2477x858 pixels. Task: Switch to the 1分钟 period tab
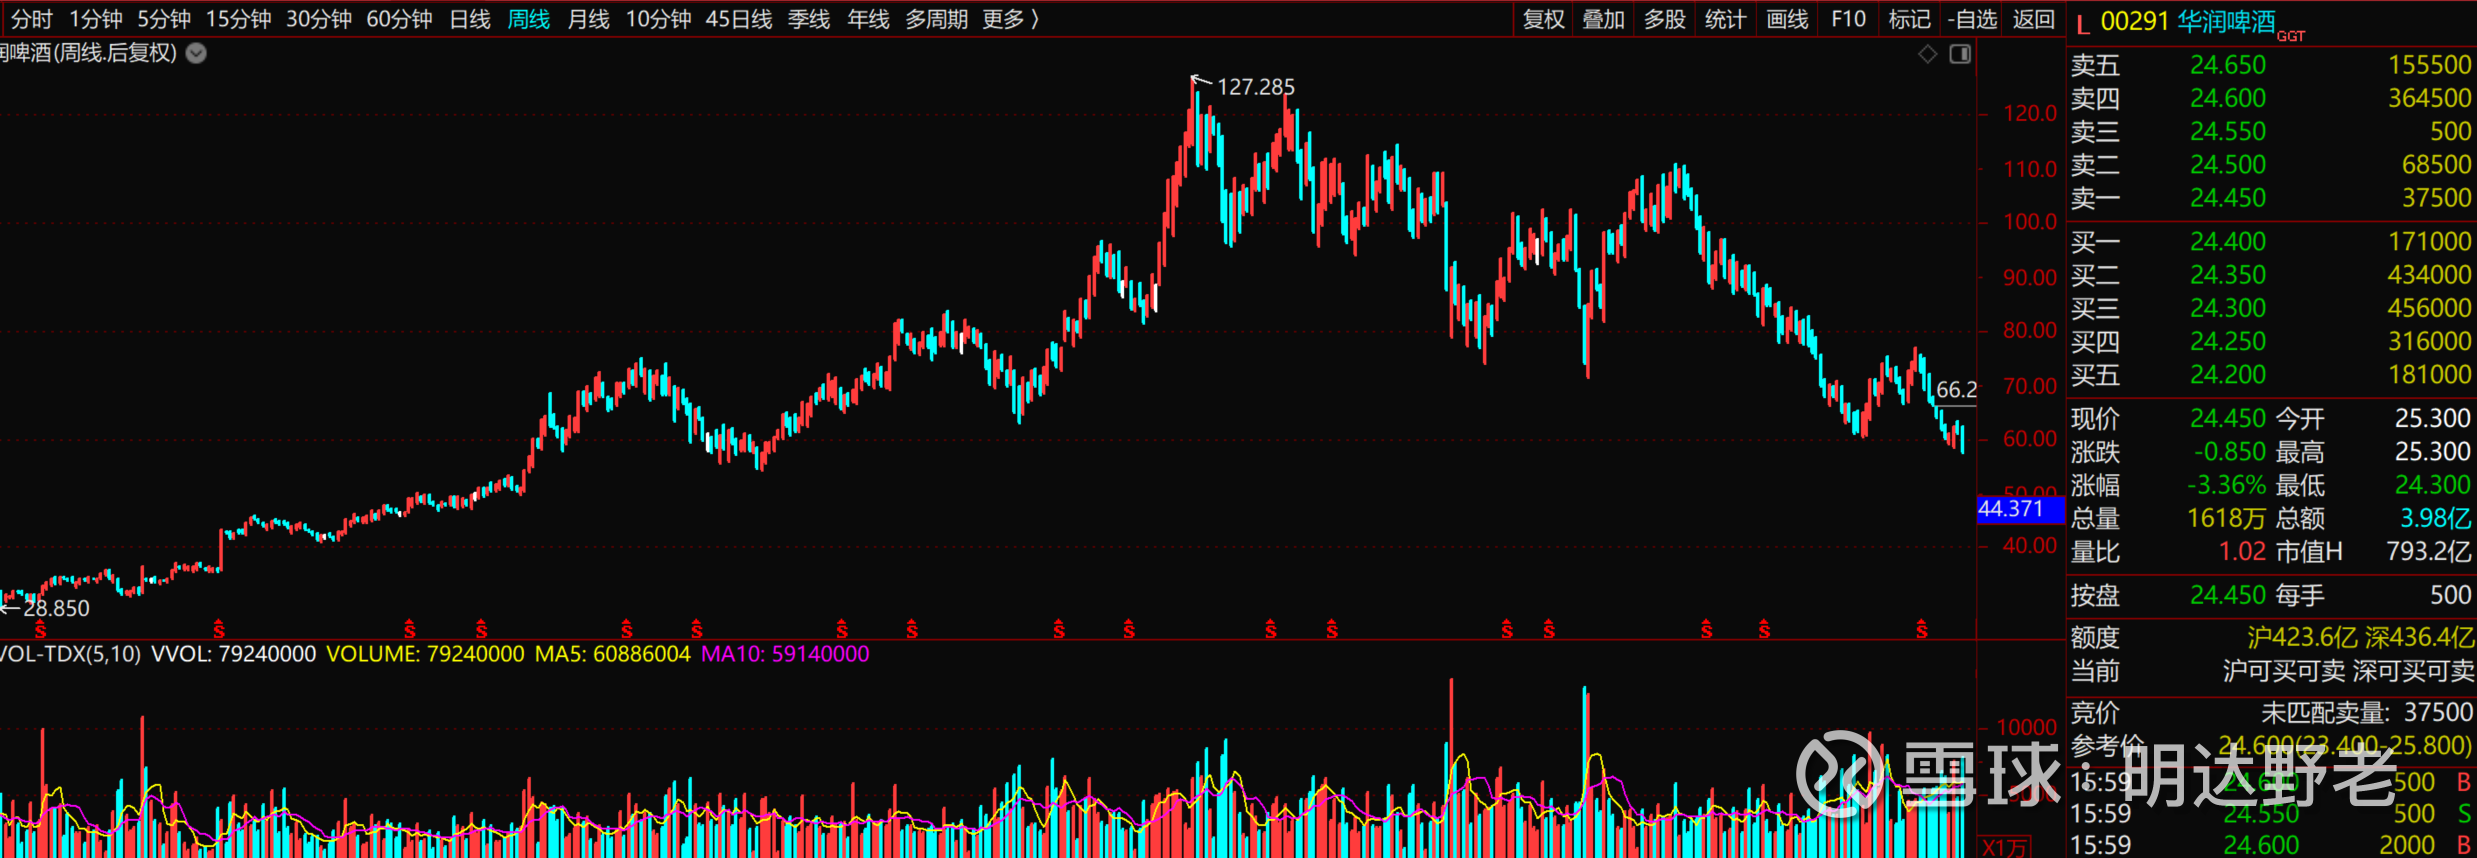[x=96, y=19]
